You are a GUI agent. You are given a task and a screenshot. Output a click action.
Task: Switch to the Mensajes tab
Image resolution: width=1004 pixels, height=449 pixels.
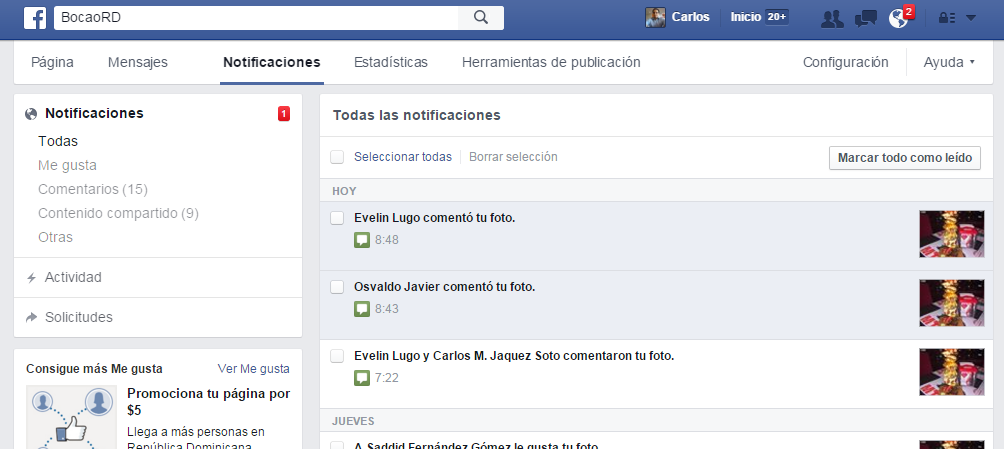(138, 62)
